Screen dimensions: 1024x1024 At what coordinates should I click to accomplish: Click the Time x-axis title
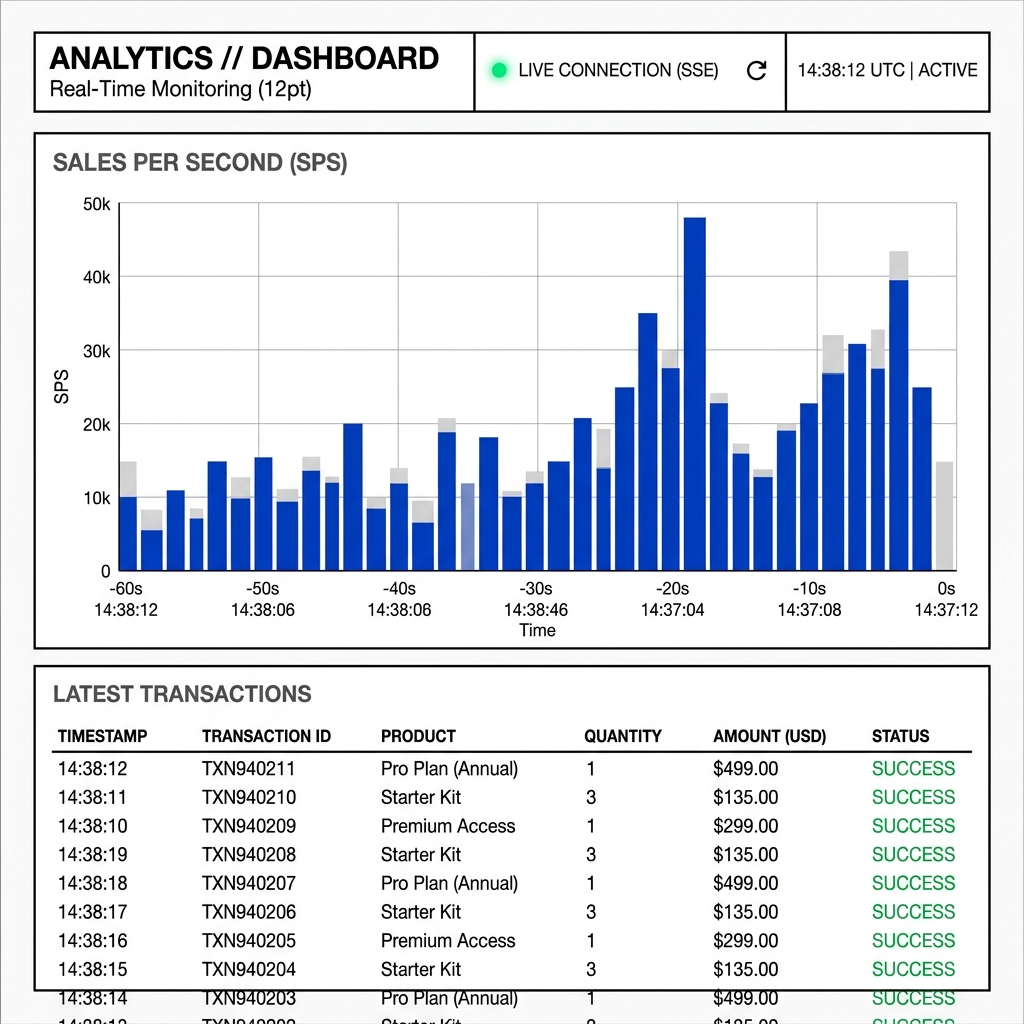pyautogui.click(x=537, y=630)
